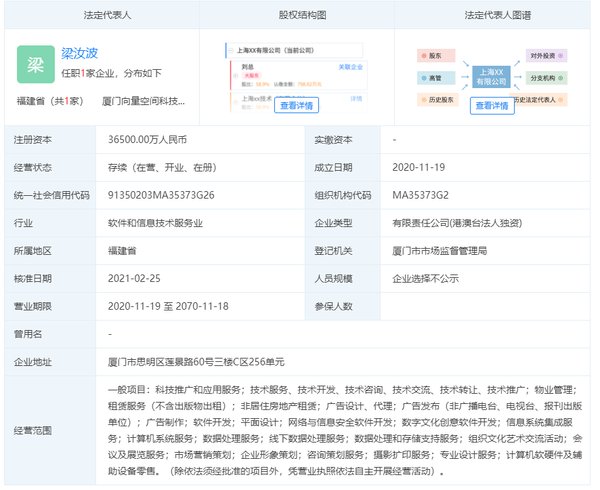Click staff size value 企业选择不公示
The image size is (600, 490).
(425, 278)
